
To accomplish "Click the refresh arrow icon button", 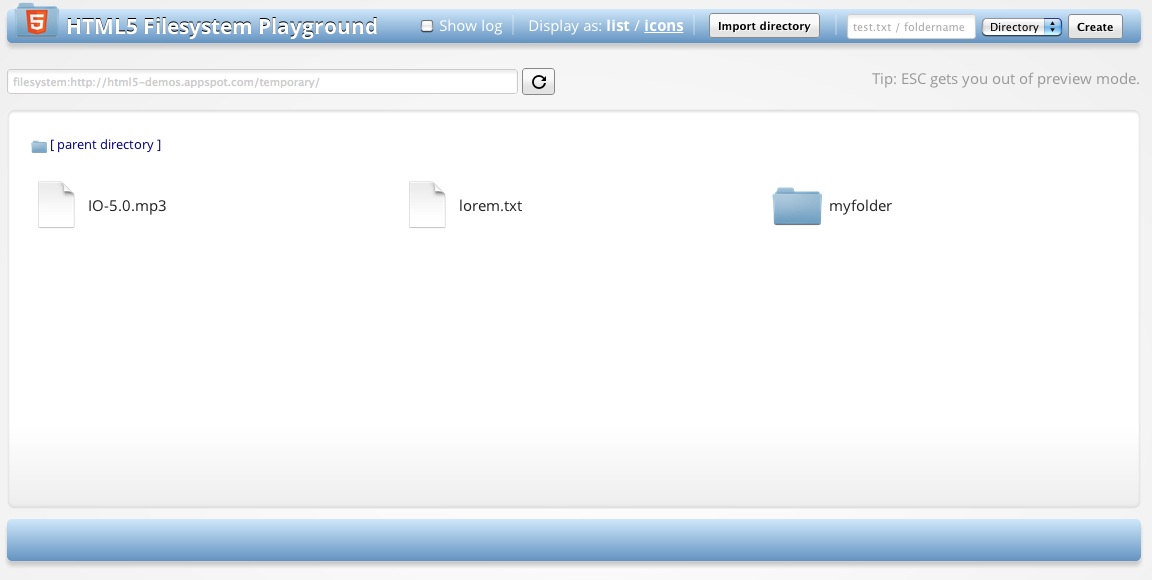I will [539, 82].
